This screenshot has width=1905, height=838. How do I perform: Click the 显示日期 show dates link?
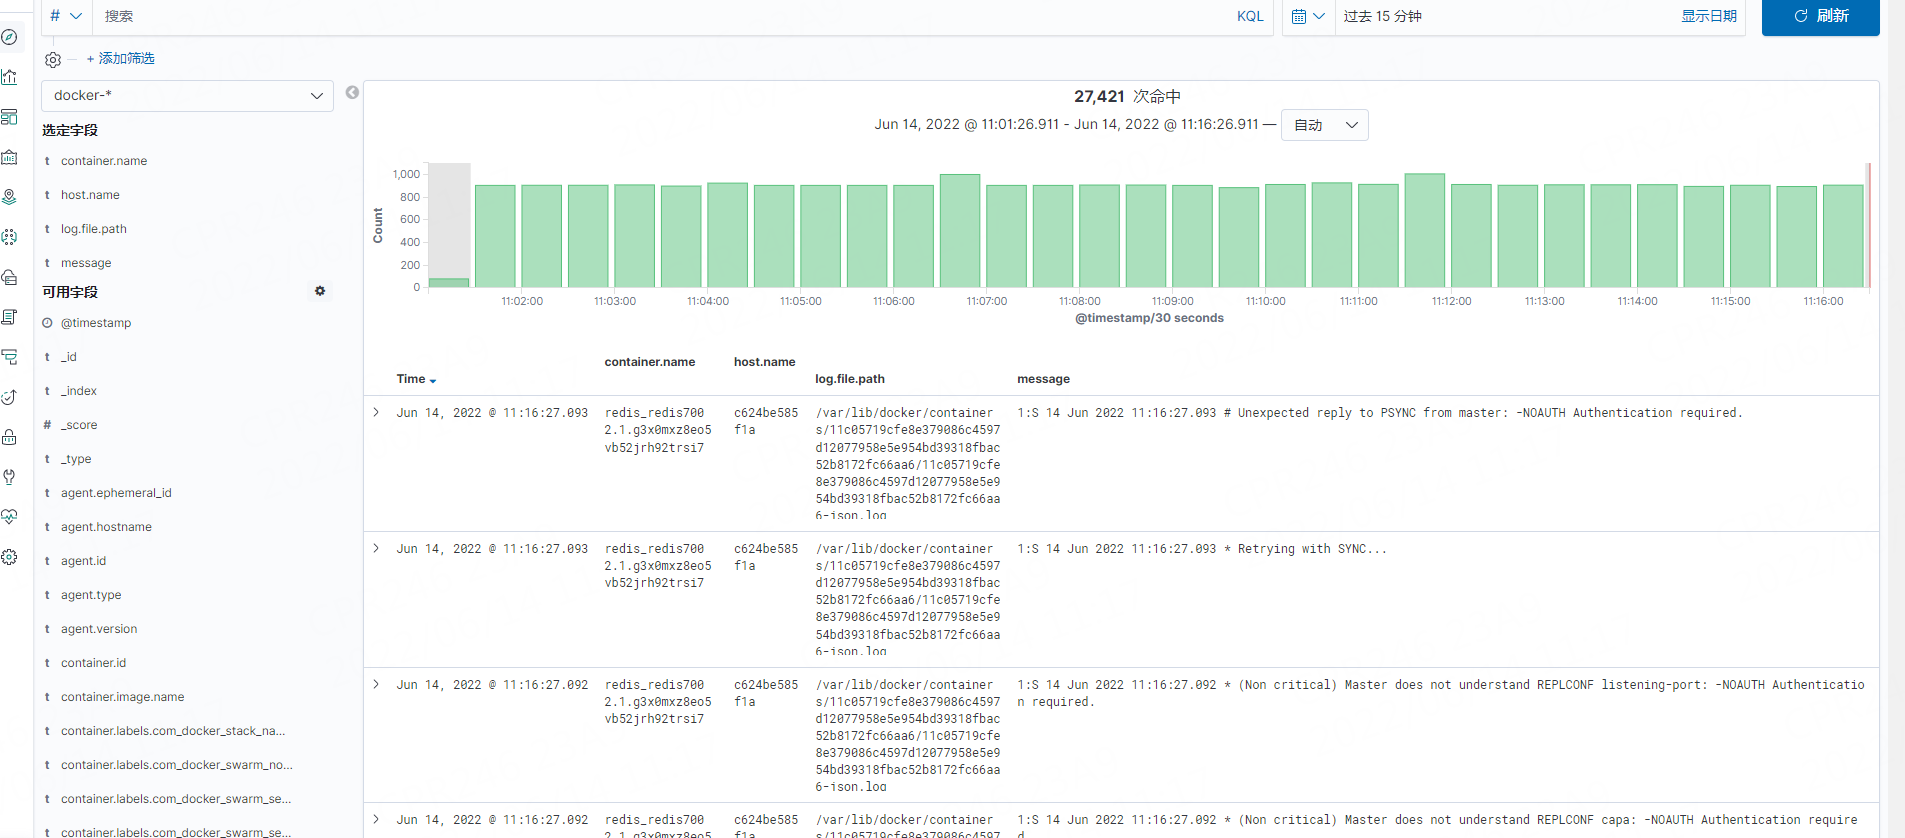(x=1708, y=16)
